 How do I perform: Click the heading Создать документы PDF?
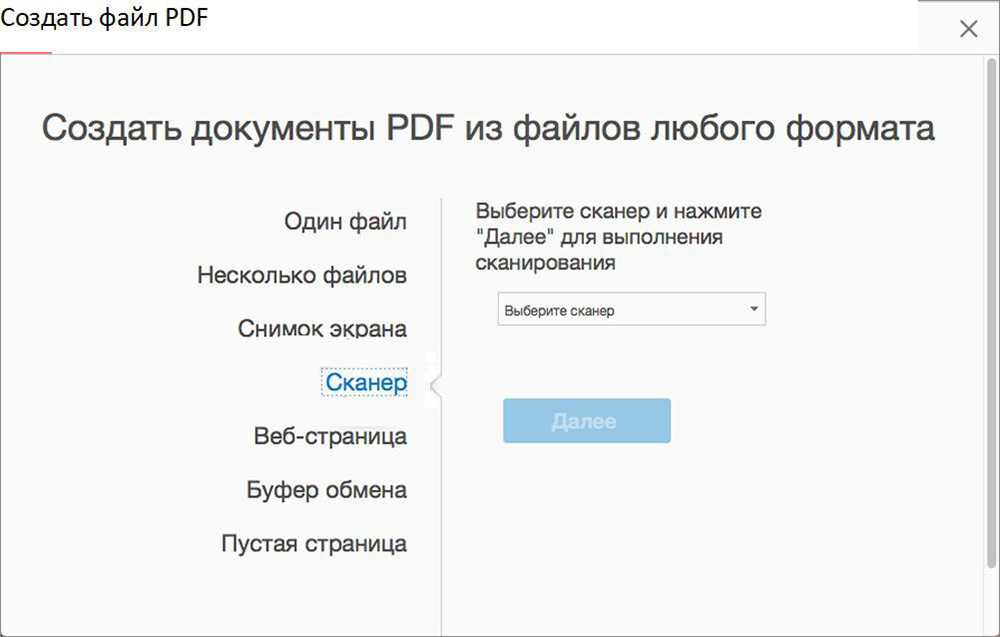click(x=488, y=129)
